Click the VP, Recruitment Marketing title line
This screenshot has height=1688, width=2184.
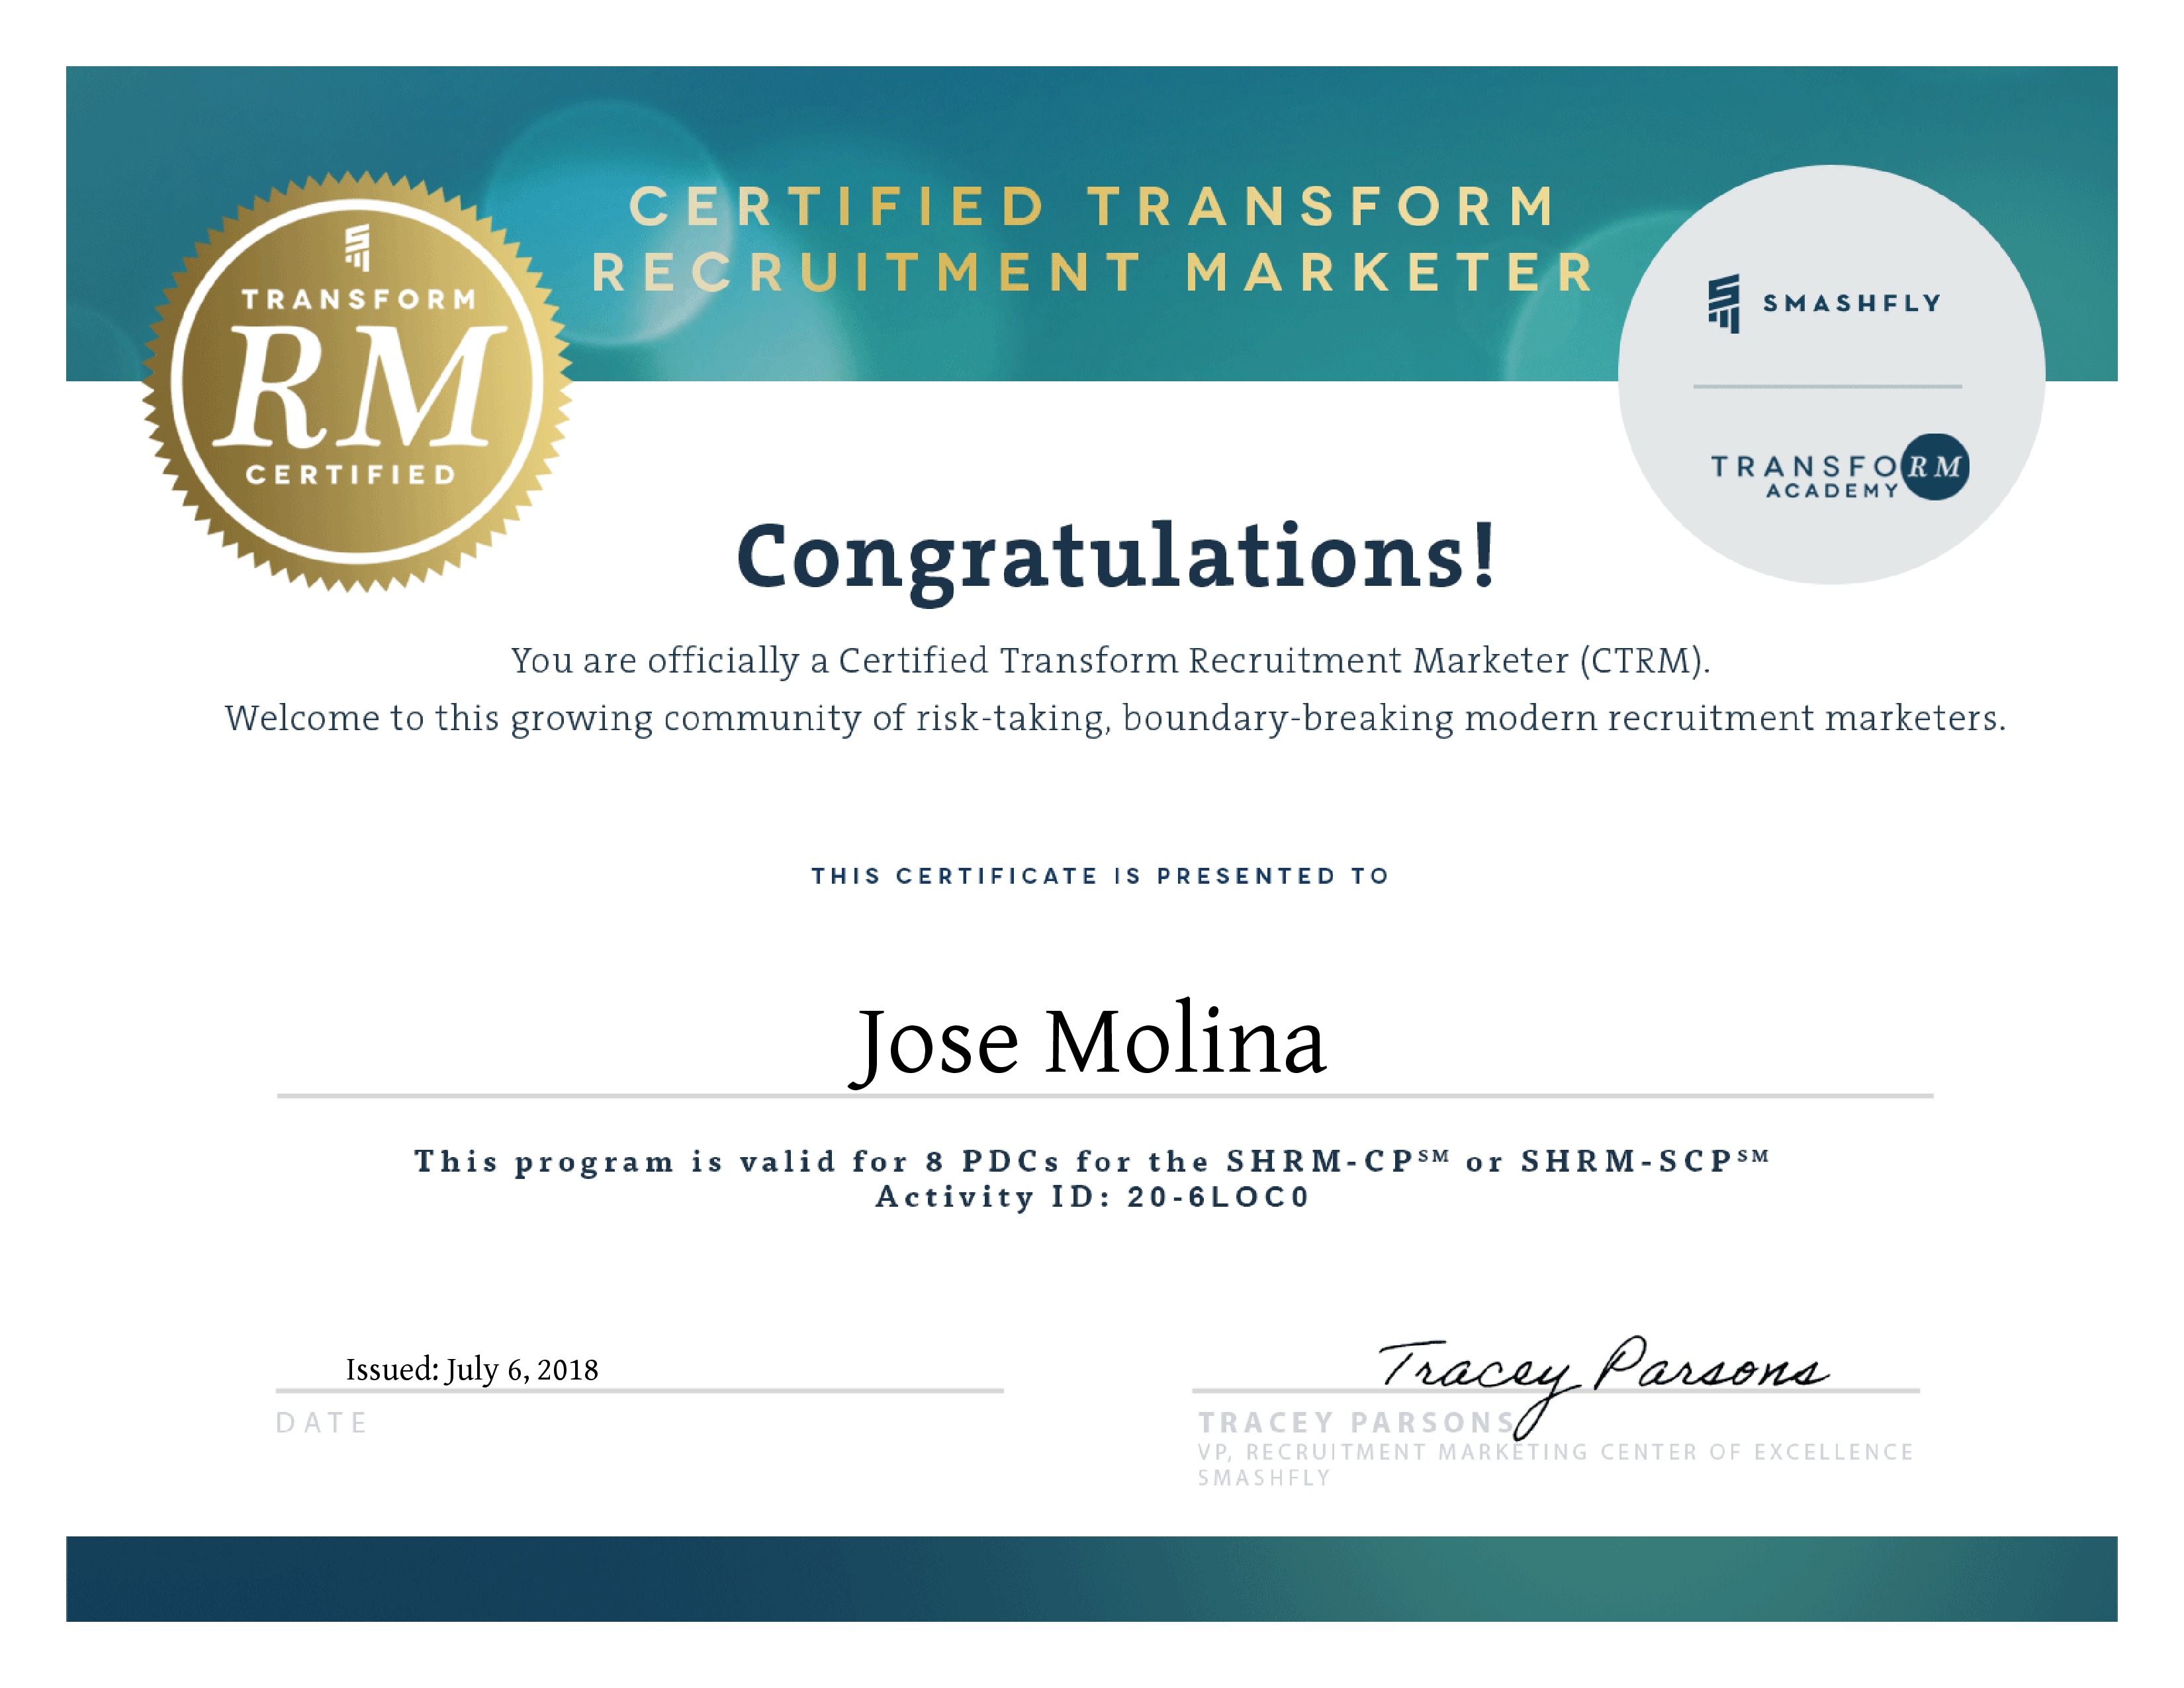click(1555, 1452)
